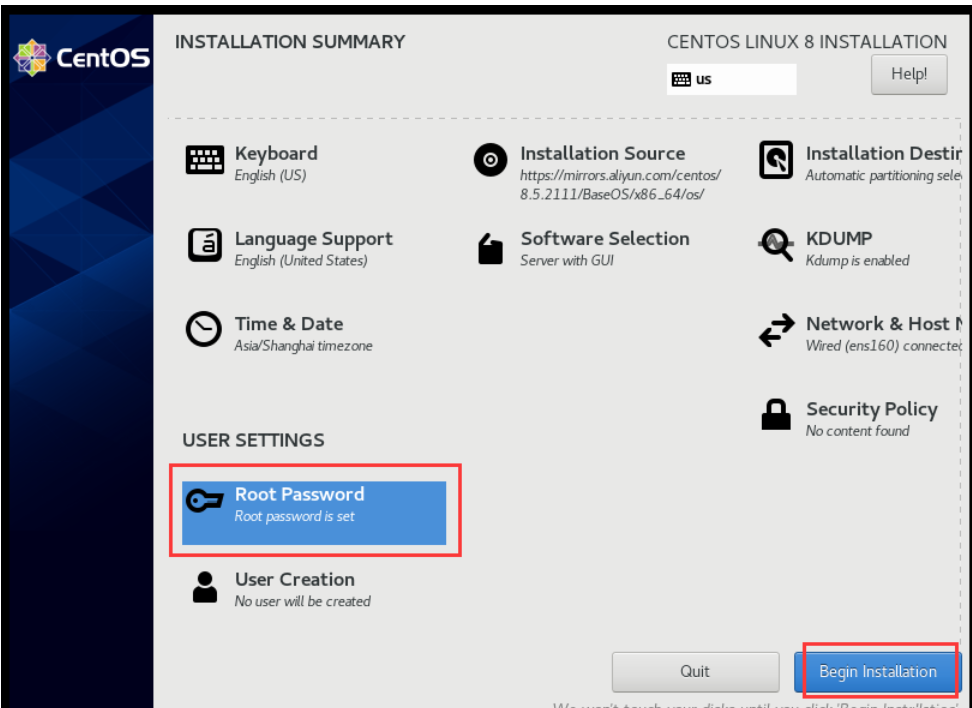
Task: Click the Security Policy lock icon
Action: [x=776, y=415]
